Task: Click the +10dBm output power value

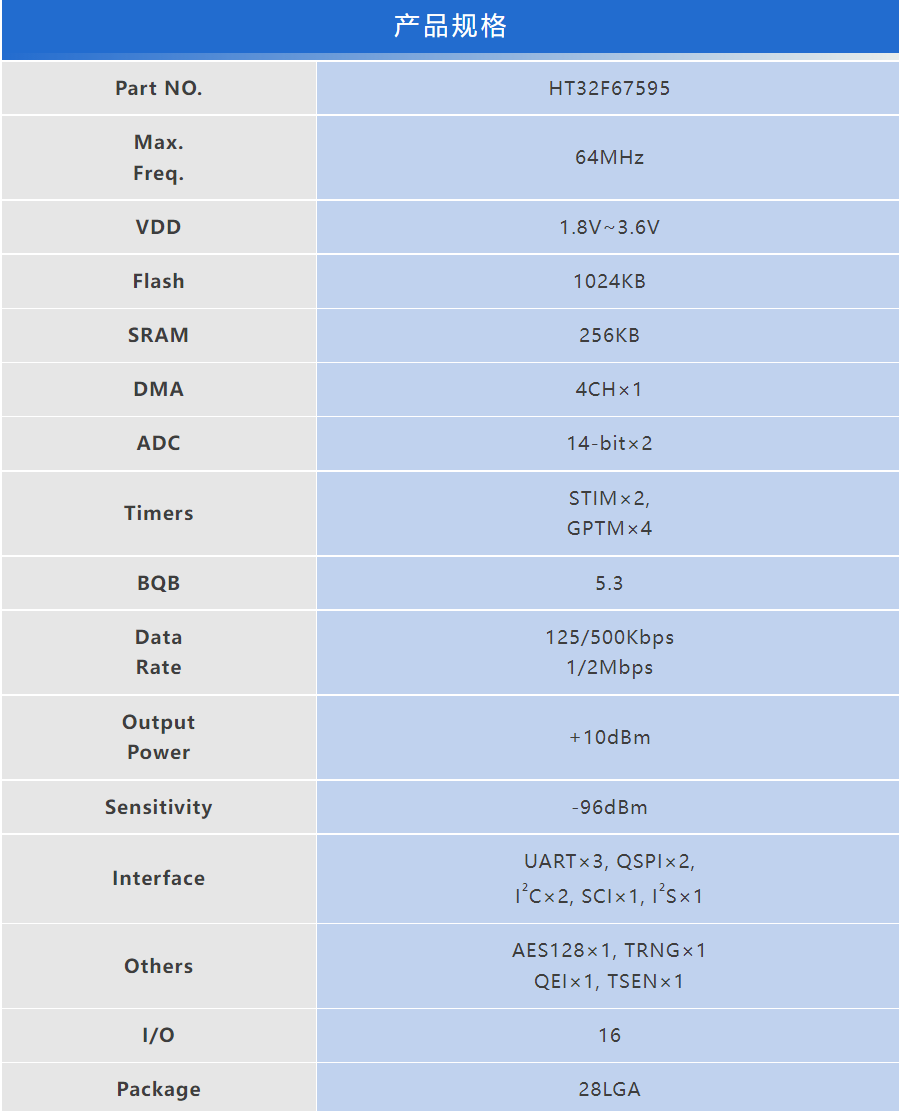Action: tap(609, 737)
